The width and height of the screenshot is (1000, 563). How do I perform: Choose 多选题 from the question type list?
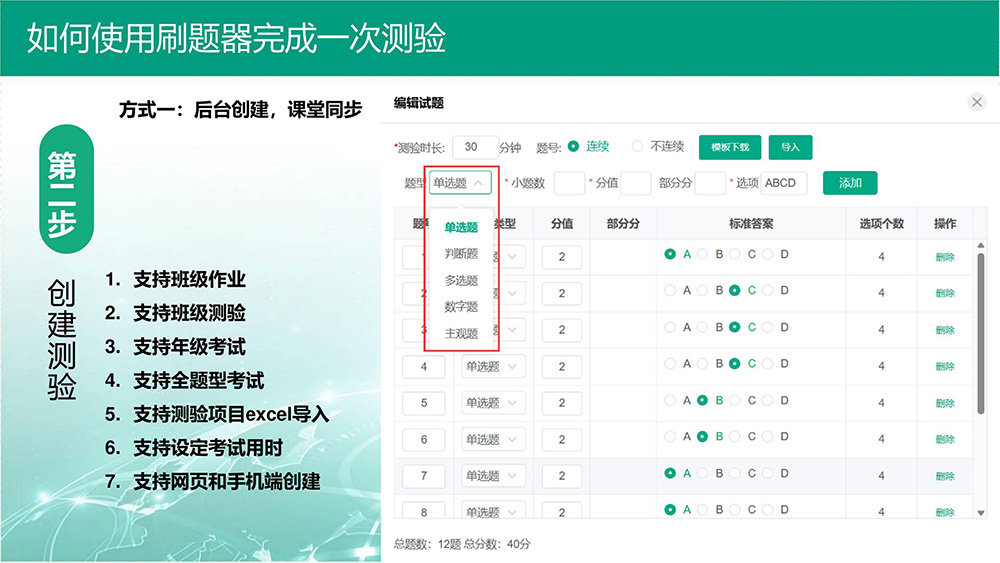pos(461,281)
